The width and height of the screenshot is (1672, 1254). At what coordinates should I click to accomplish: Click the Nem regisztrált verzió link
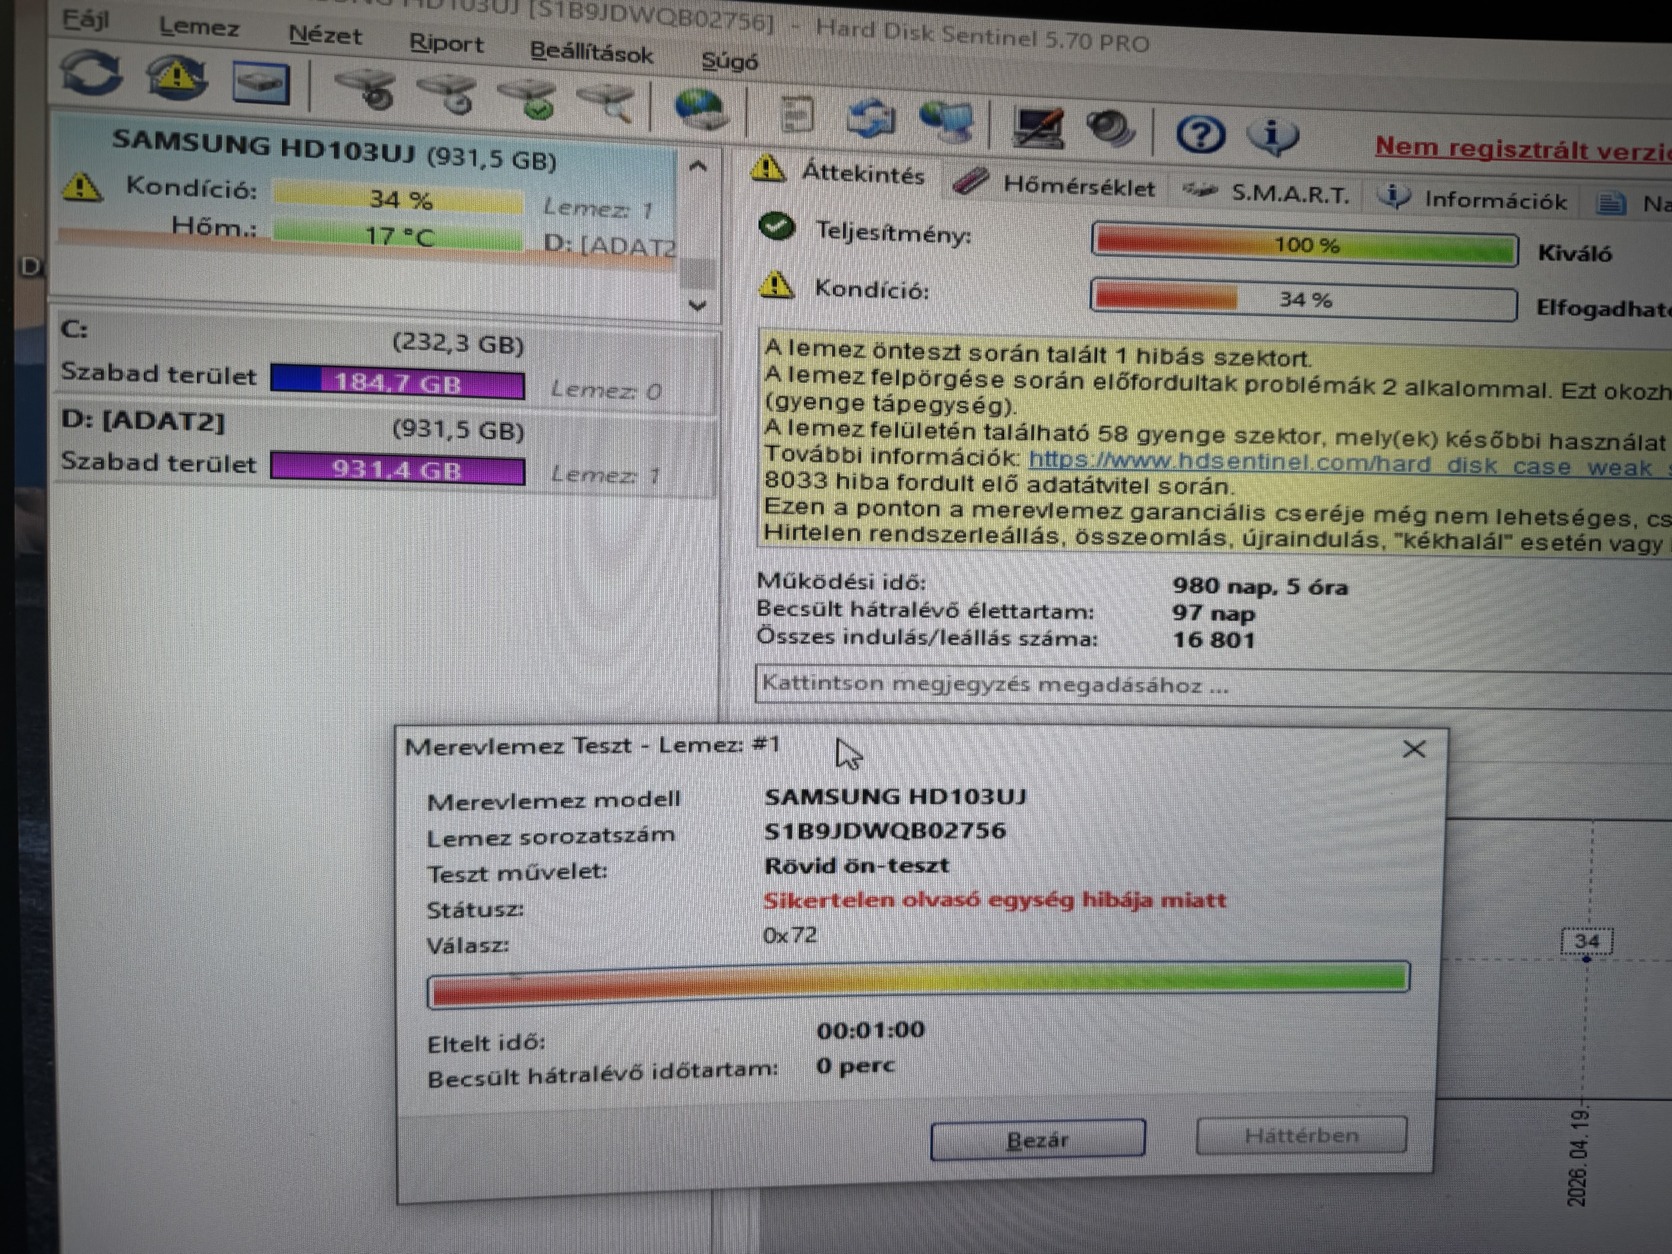coord(1522,149)
